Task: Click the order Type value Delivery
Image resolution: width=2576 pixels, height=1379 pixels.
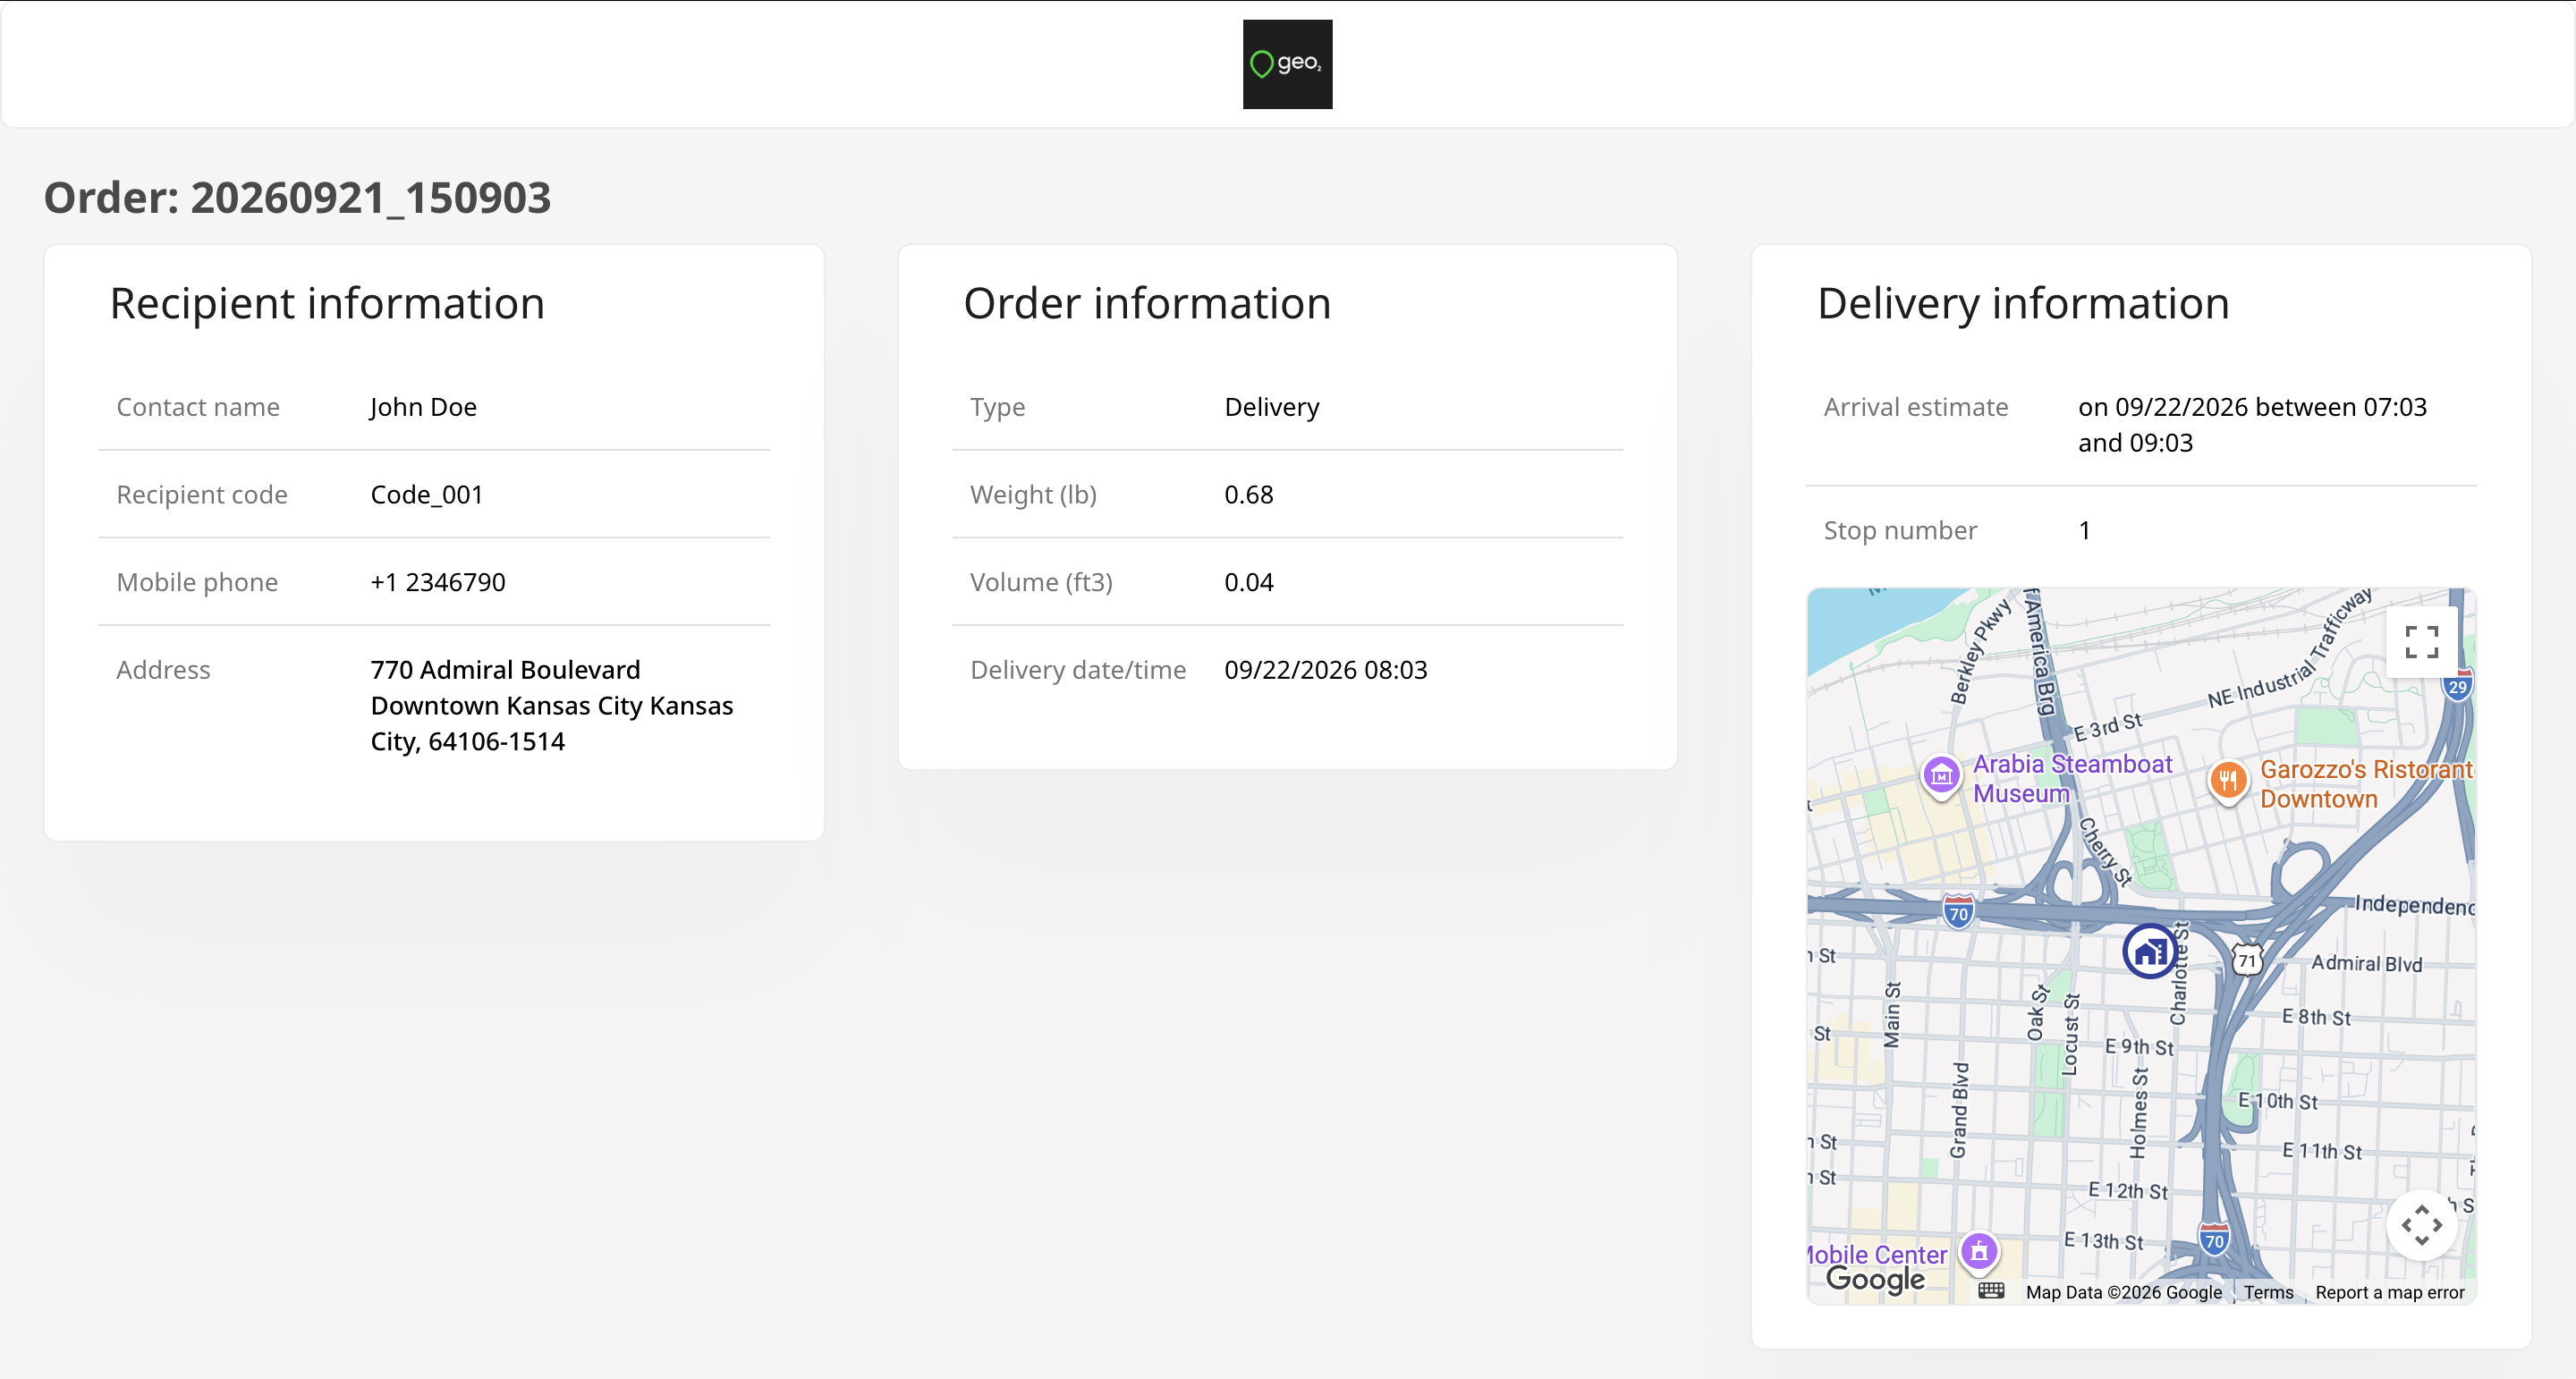Action: pyautogui.click(x=1271, y=407)
